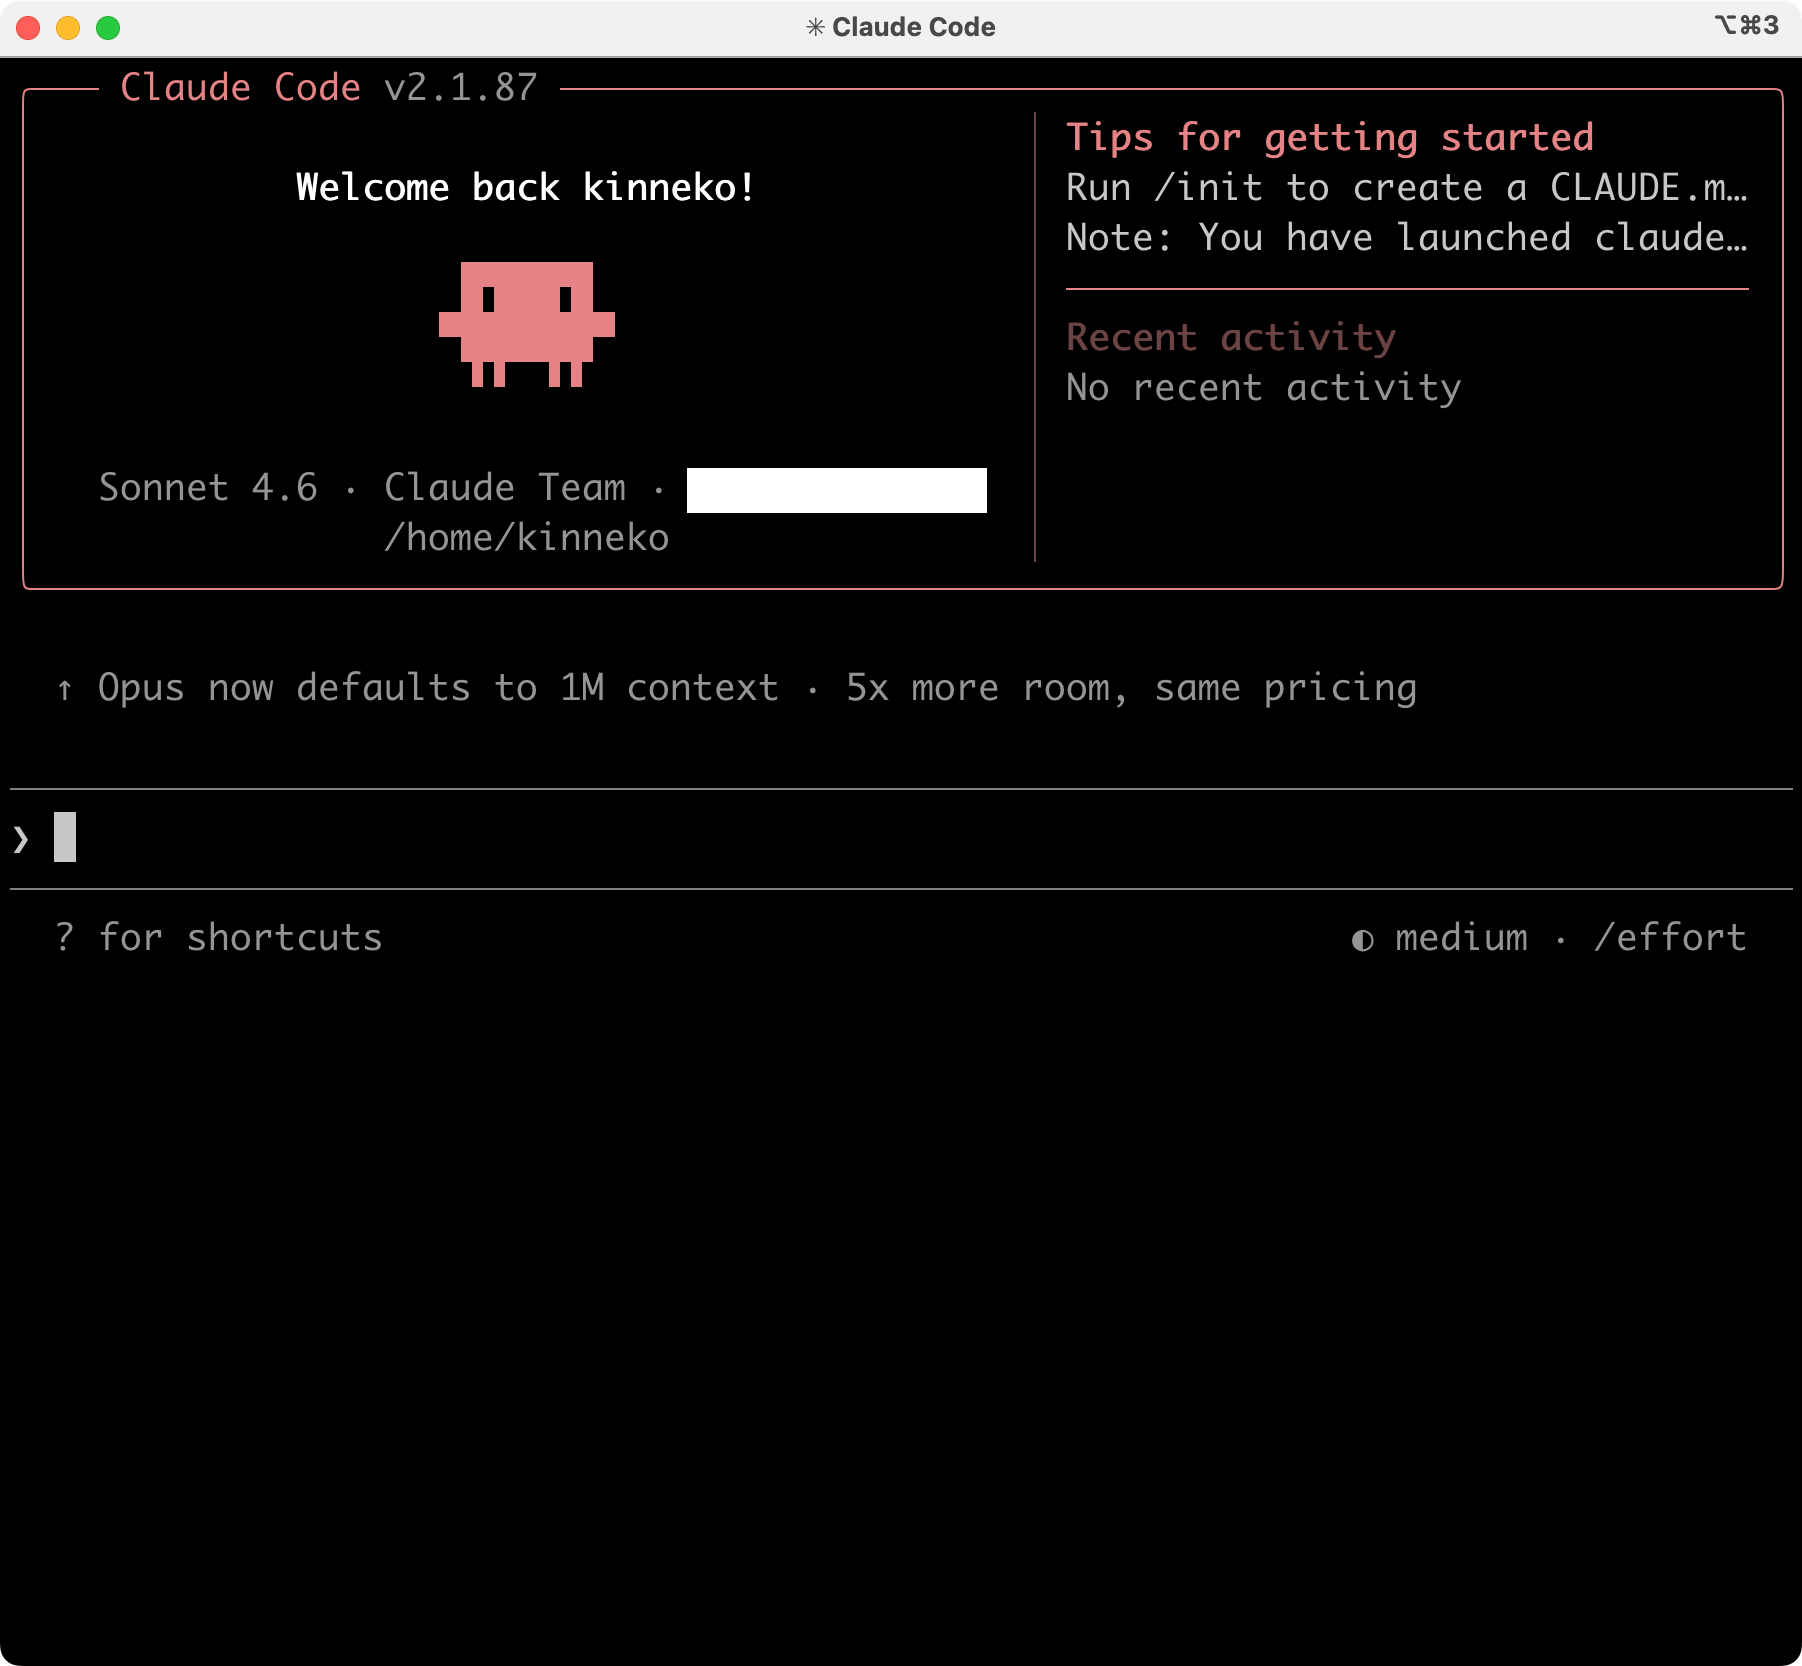Click the 'Welcome back kinneko!' greeting
The width and height of the screenshot is (1802, 1666).
click(x=526, y=188)
